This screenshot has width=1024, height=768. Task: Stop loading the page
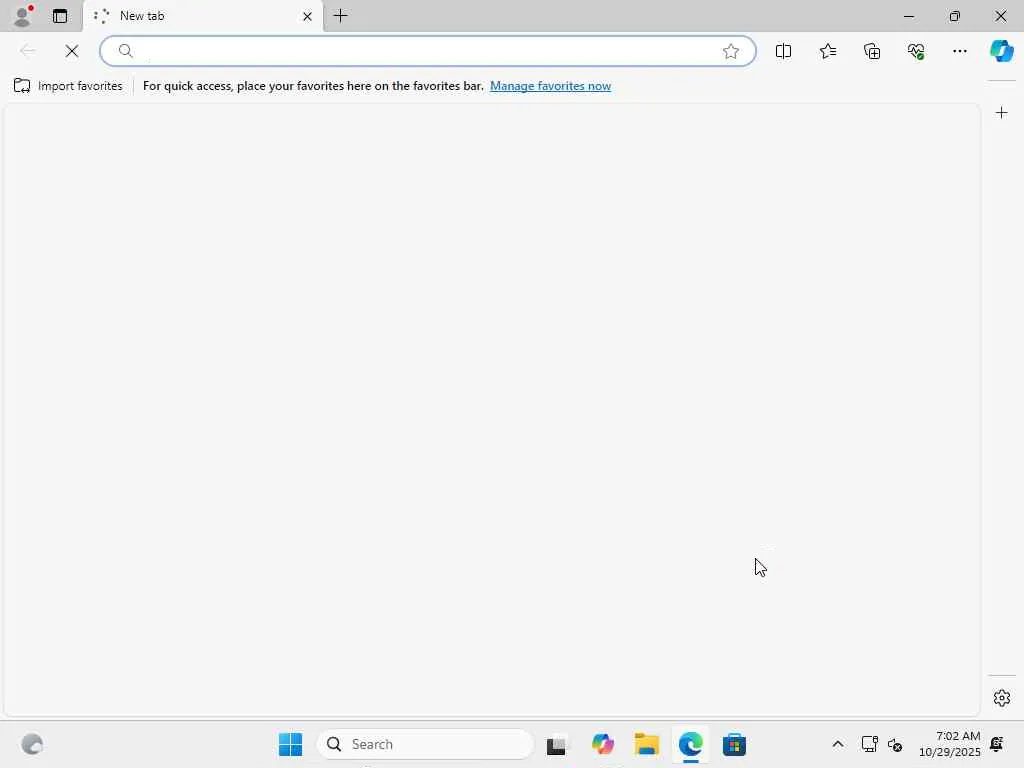coord(72,51)
